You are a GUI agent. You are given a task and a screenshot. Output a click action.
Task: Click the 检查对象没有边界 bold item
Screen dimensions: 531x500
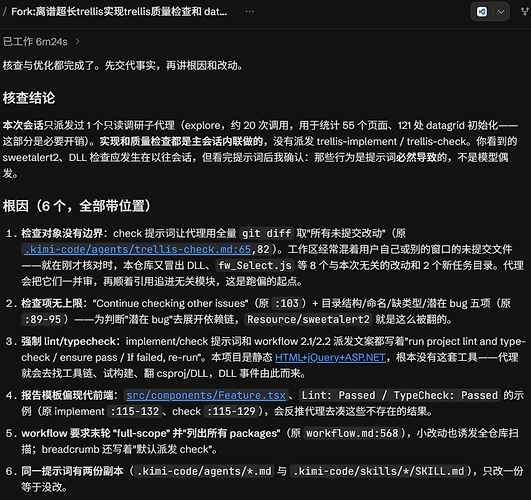[62, 233]
